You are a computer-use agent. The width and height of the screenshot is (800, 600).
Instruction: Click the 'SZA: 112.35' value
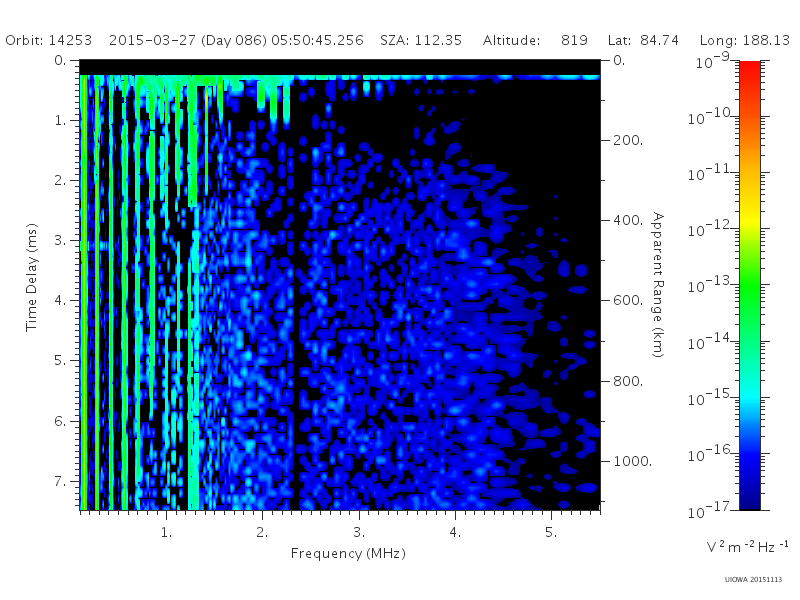421,40
